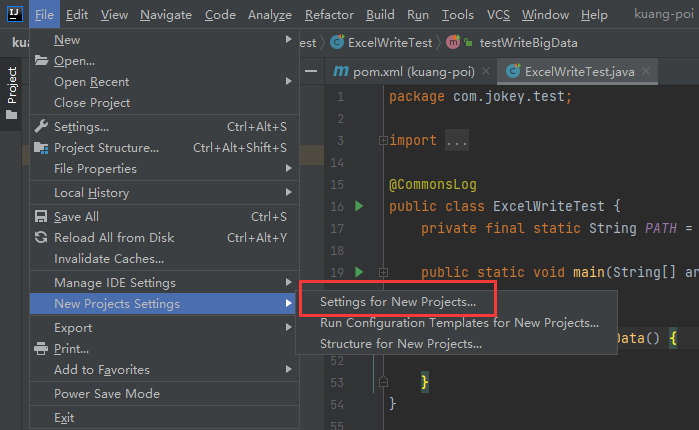Click the run gutter icon beside line 16
699x430 pixels.
point(359,206)
